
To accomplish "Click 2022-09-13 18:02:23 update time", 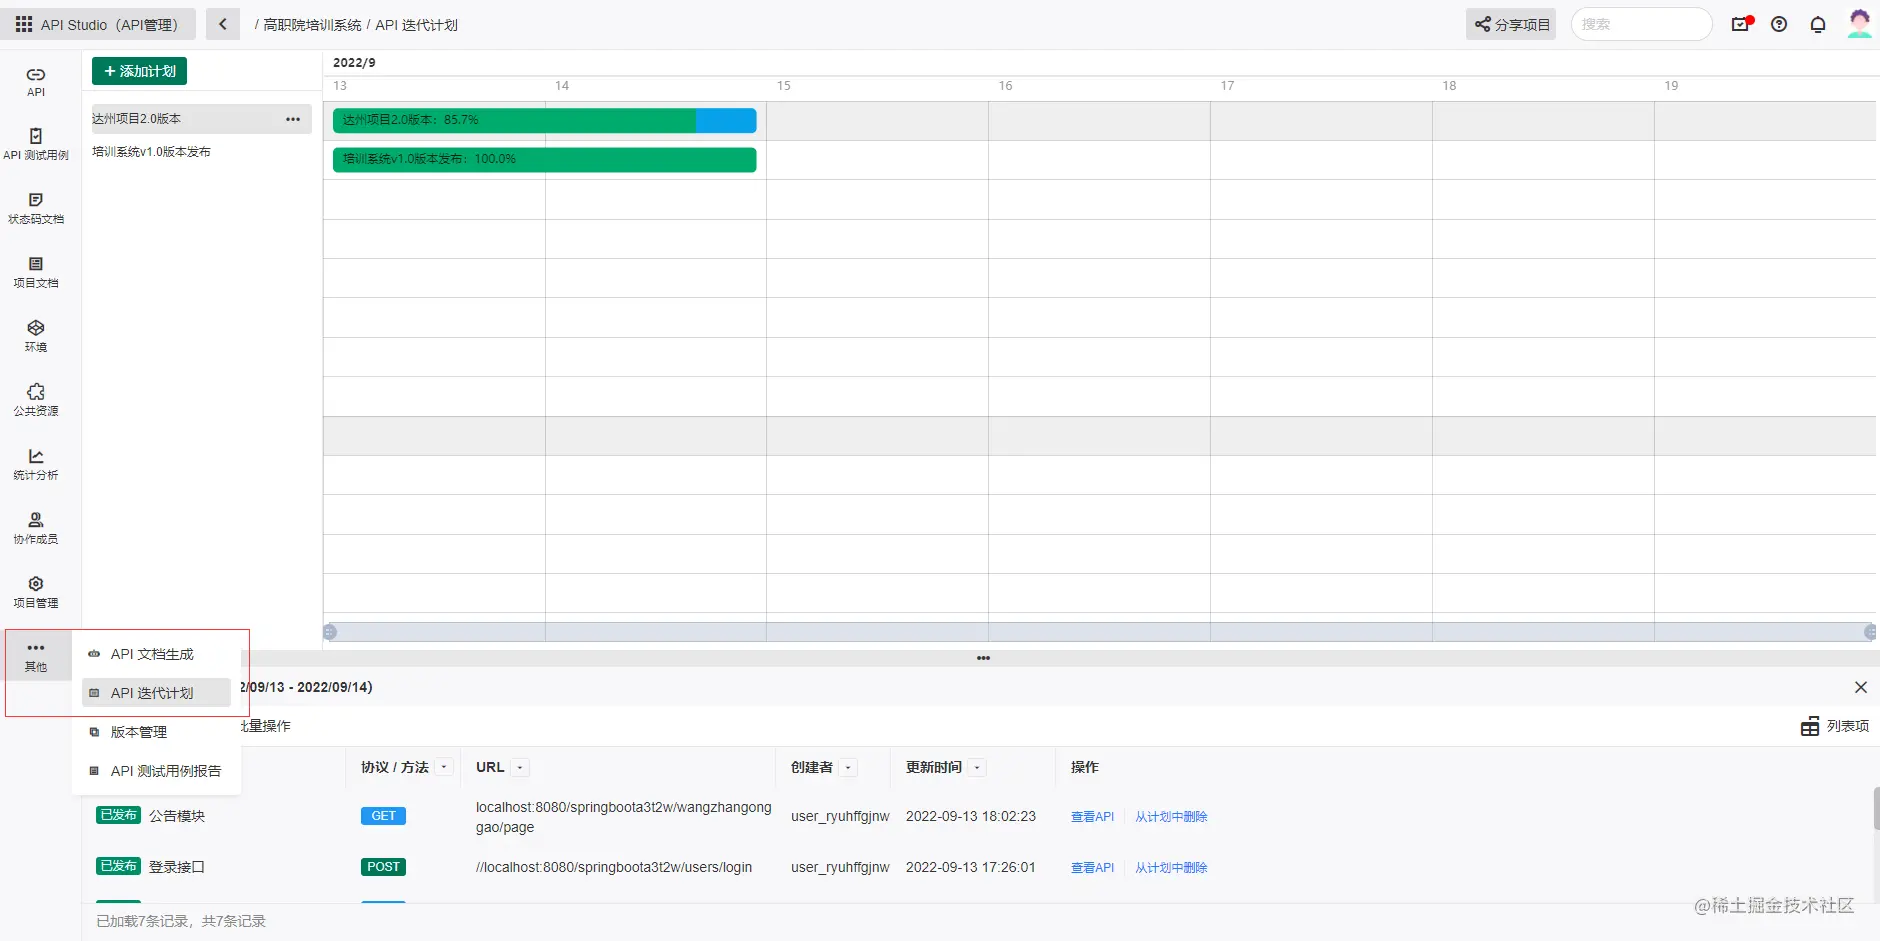I will coord(970,816).
